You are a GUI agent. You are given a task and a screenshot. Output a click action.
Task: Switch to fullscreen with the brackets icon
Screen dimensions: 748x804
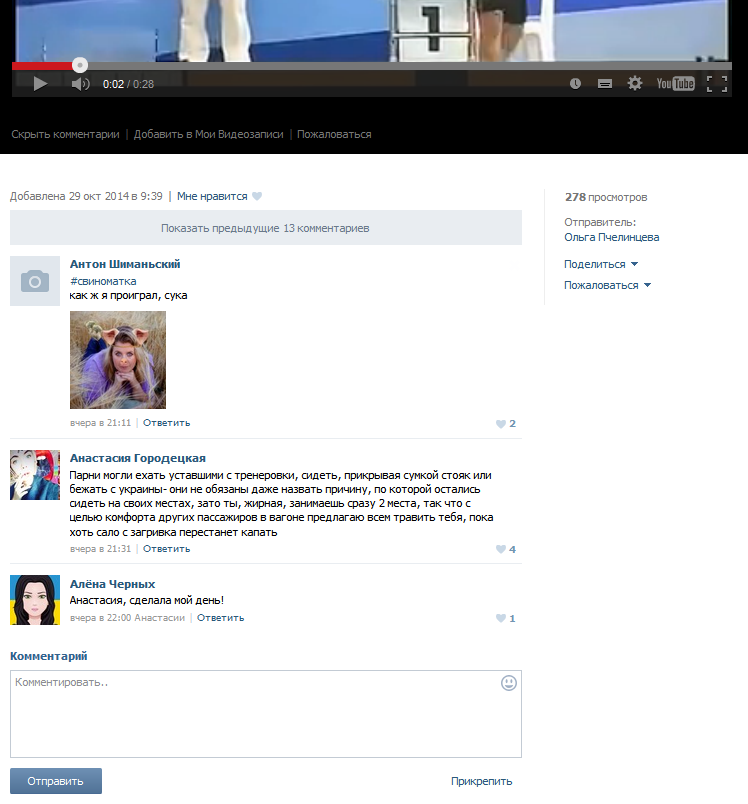717,84
